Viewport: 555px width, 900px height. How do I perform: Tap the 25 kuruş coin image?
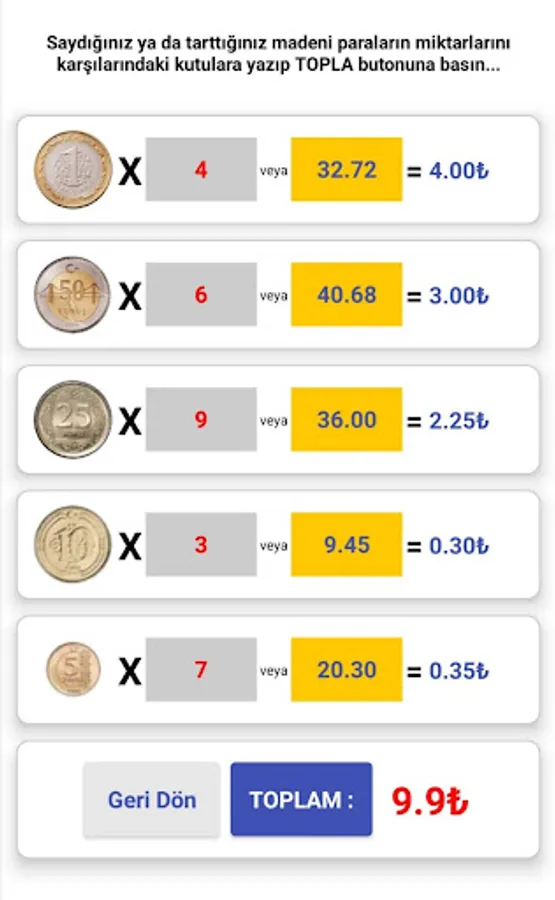[73, 420]
